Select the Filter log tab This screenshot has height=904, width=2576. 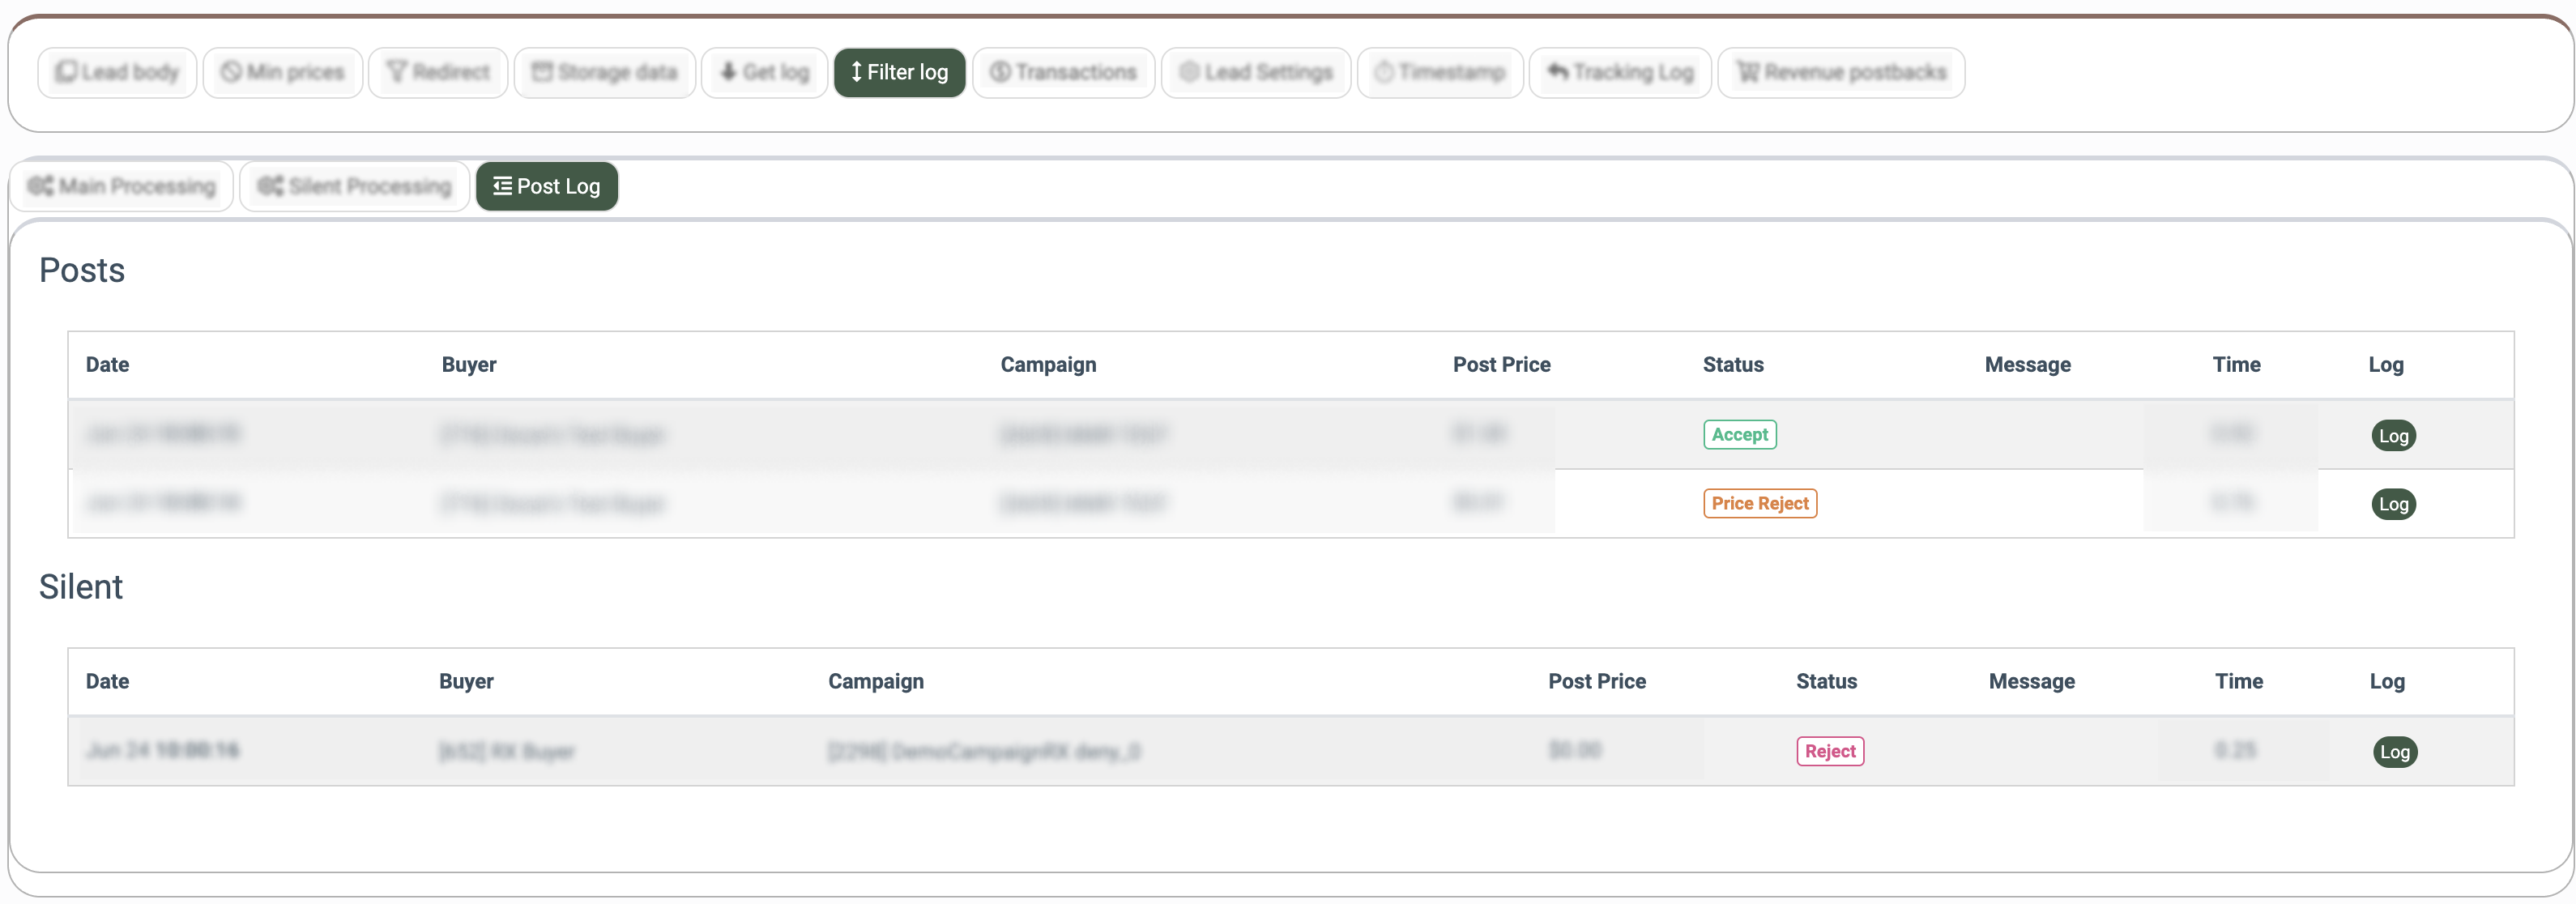[x=899, y=72]
